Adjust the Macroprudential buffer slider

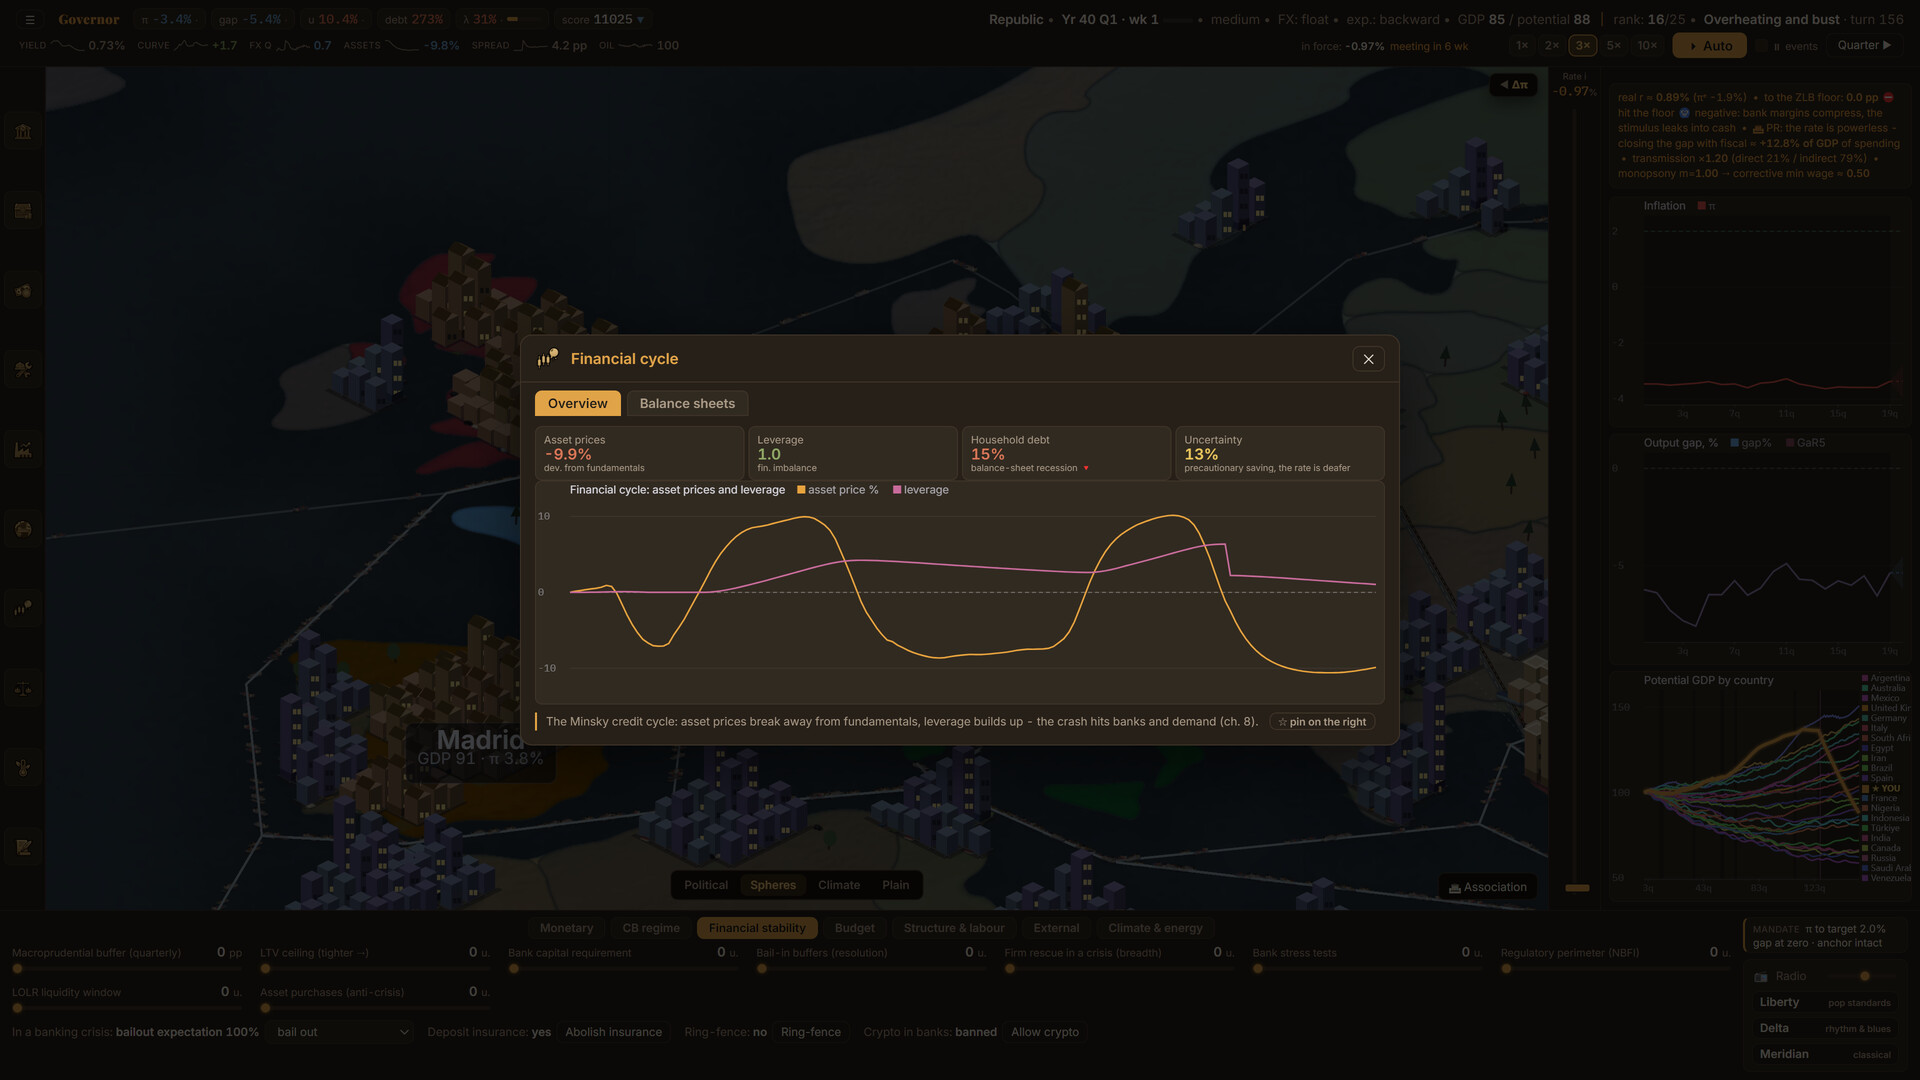pos(127,968)
